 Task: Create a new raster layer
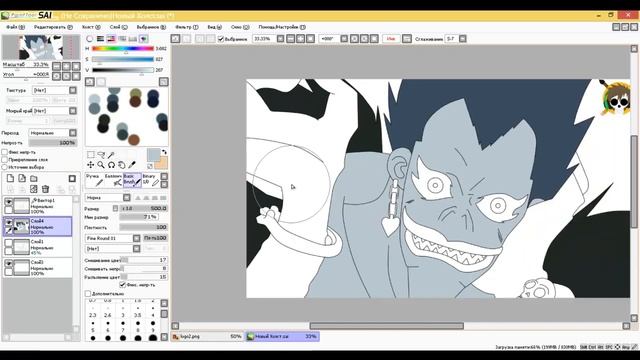[10, 178]
